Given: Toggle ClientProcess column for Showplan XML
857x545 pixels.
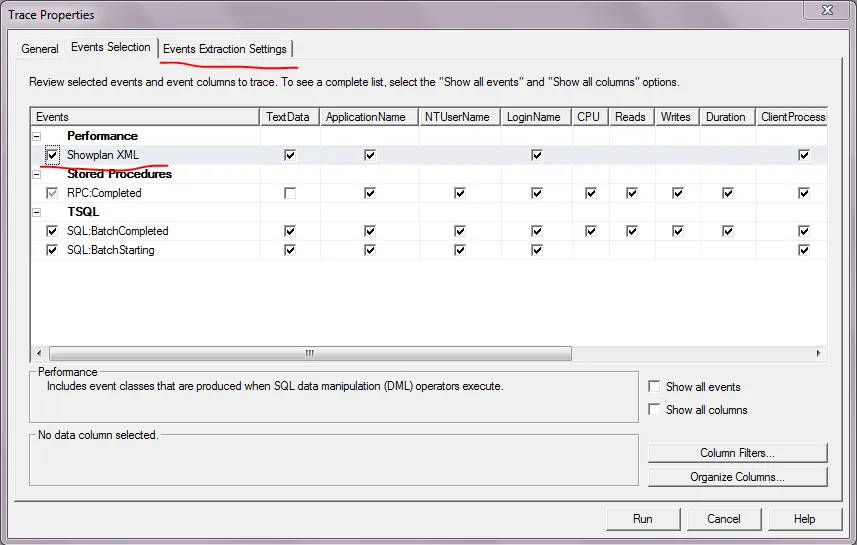Looking at the screenshot, I should 803,155.
